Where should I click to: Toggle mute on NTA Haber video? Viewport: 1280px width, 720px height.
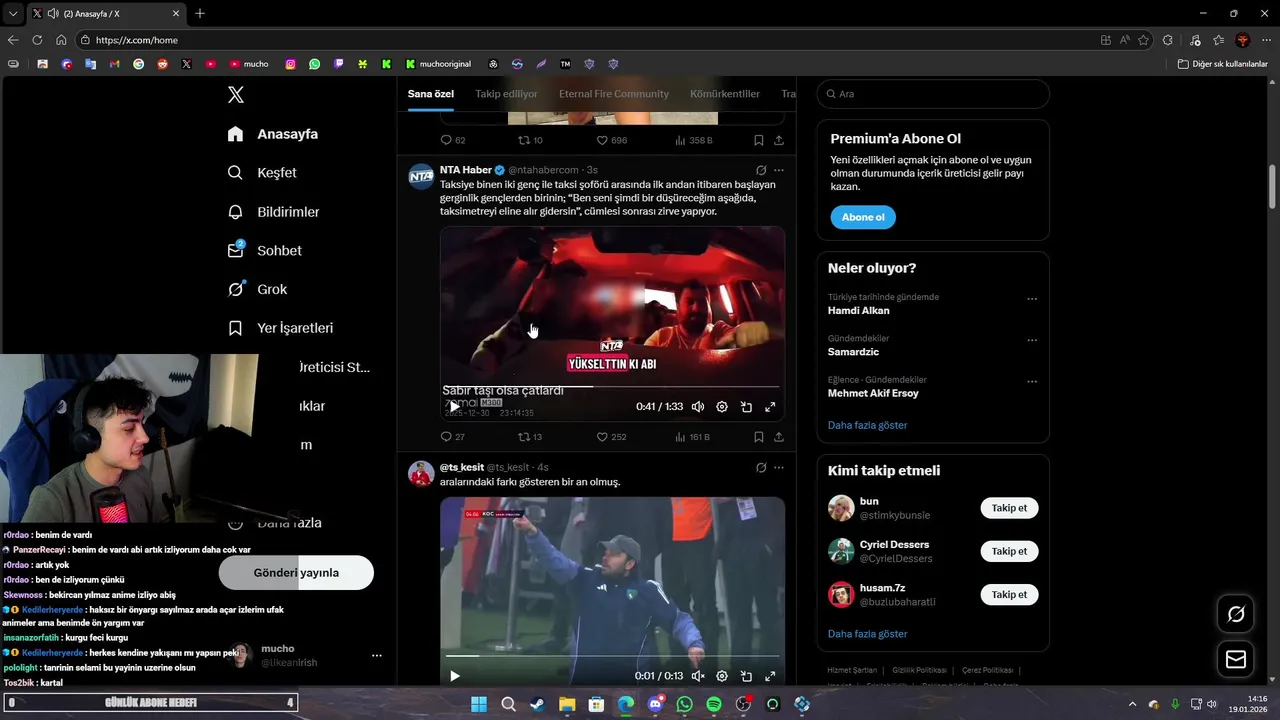coord(698,407)
